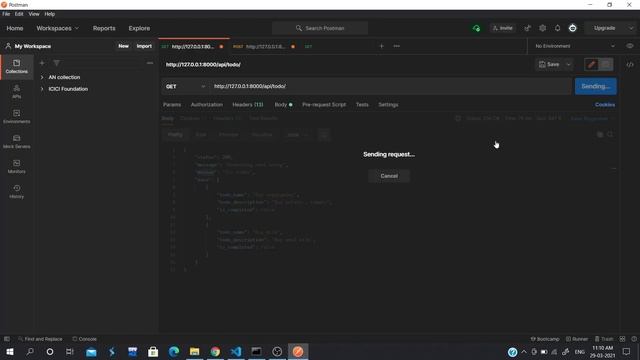
Task: Click the Find and Replace status bar item
Action: pos(40,339)
